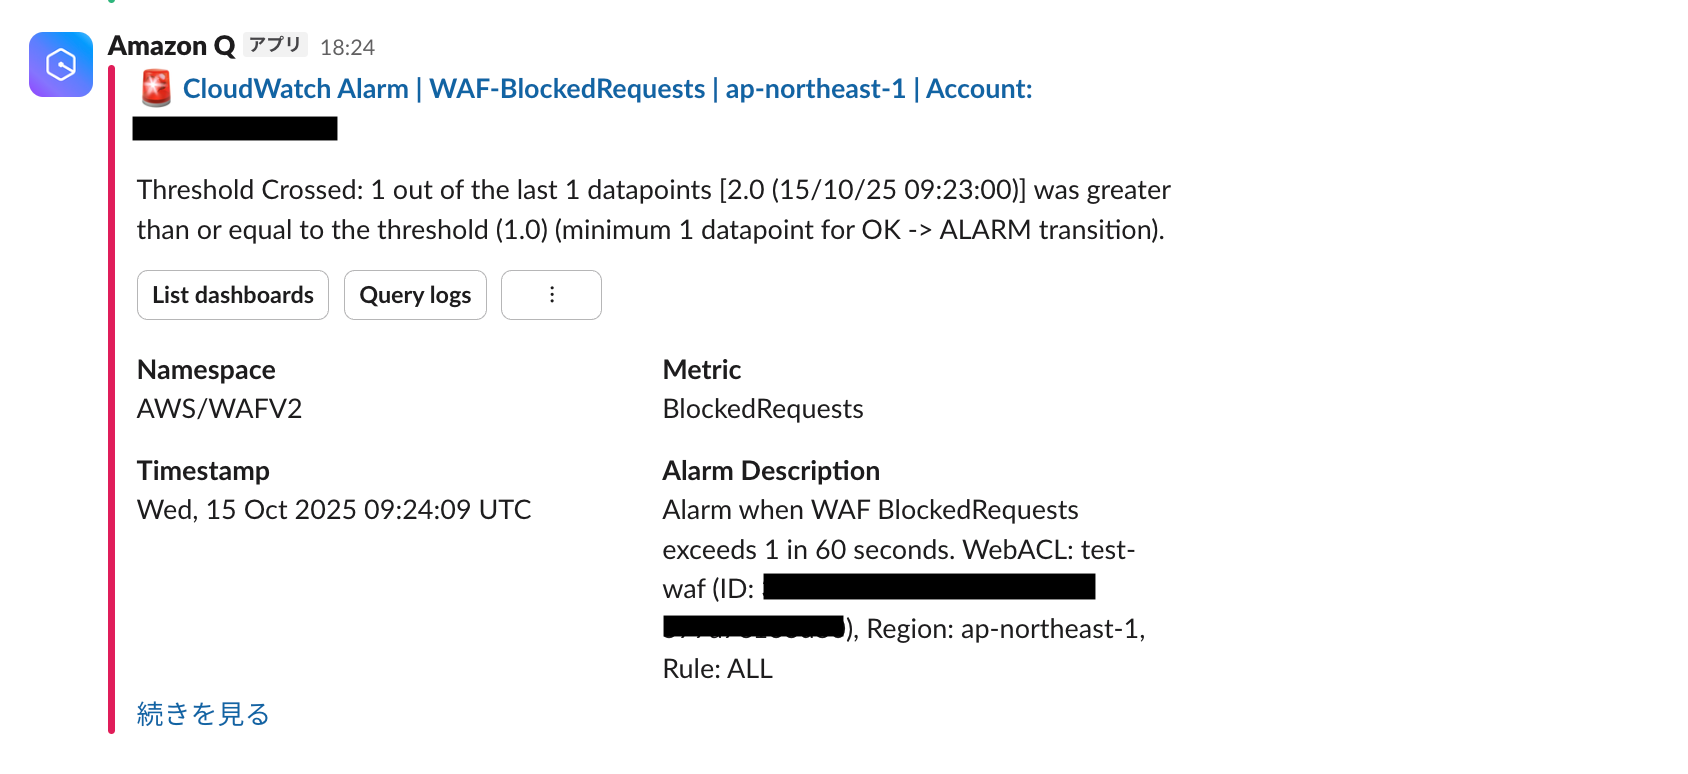Click the List dashboards button

(233, 295)
